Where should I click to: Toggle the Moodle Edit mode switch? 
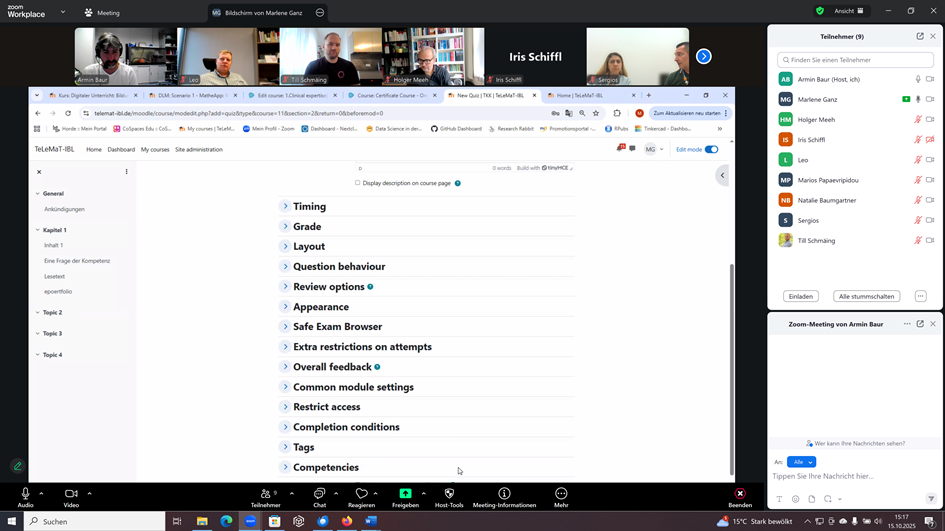711,149
